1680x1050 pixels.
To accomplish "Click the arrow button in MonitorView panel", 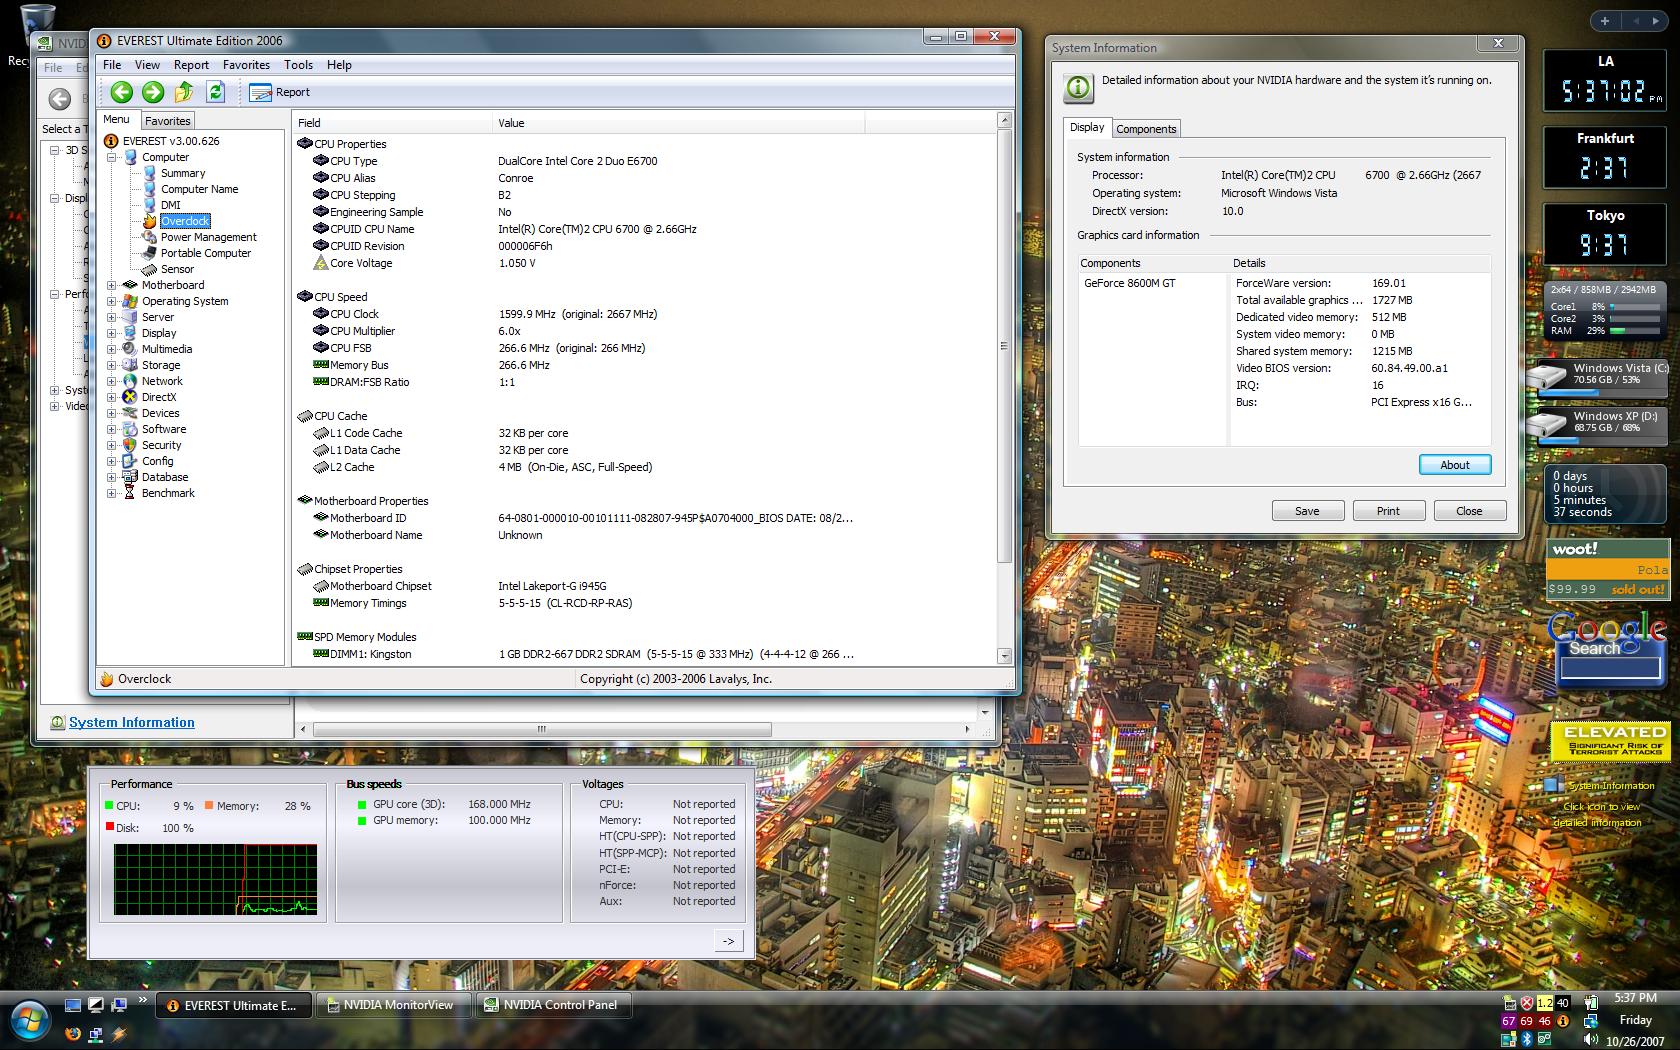I will pyautogui.click(x=729, y=941).
